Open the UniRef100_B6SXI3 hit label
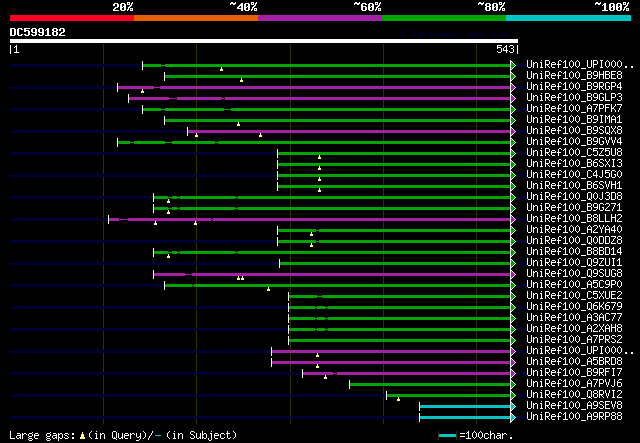 [x=574, y=163]
